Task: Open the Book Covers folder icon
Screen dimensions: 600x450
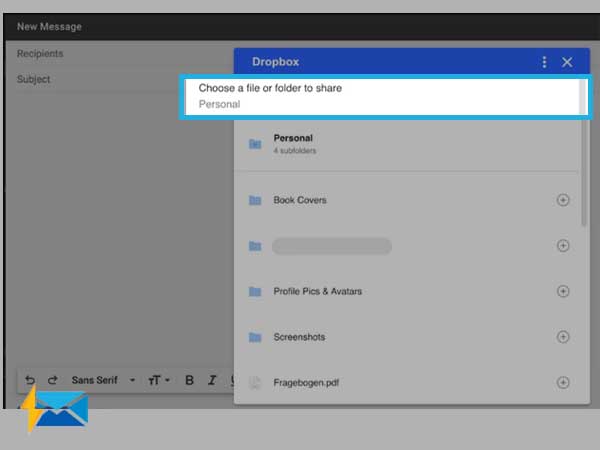Action: click(255, 200)
